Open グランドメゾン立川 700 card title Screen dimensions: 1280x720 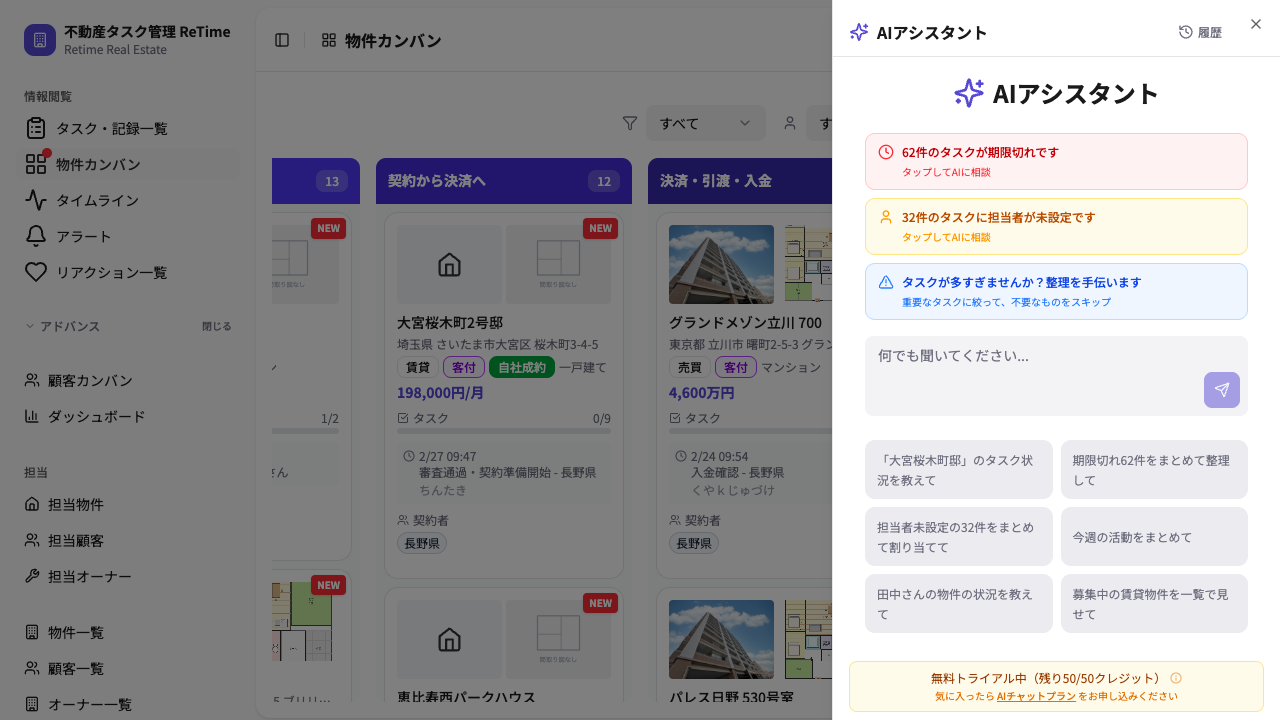coord(745,322)
